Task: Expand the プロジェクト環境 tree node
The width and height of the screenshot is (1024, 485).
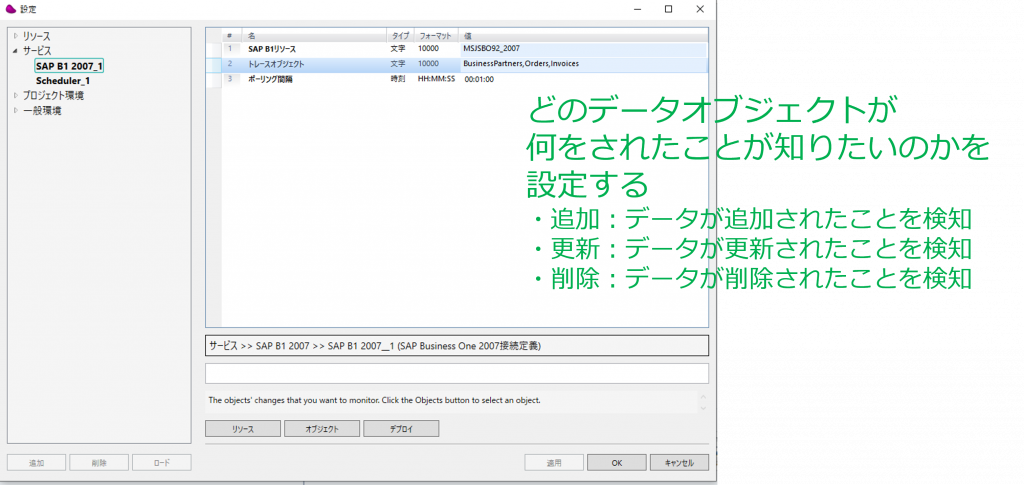Action: [15, 96]
